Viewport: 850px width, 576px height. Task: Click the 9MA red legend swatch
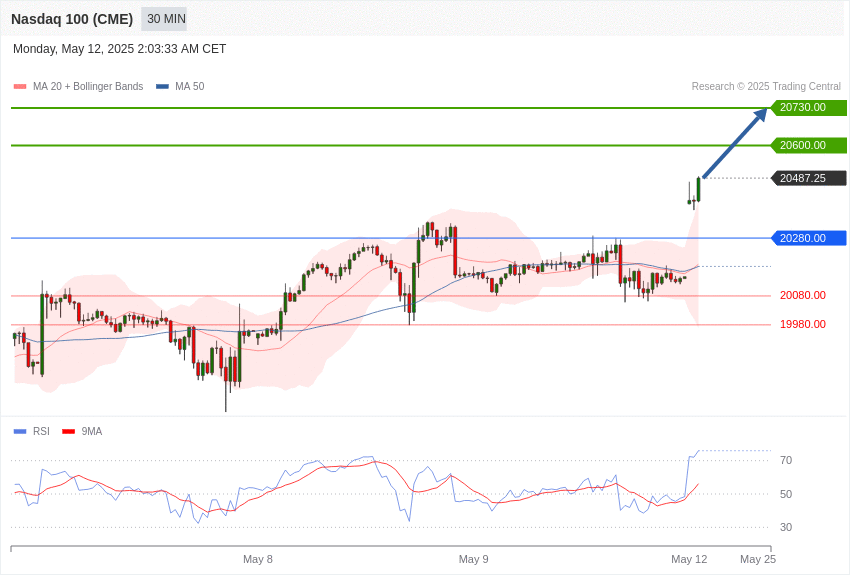[68, 431]
